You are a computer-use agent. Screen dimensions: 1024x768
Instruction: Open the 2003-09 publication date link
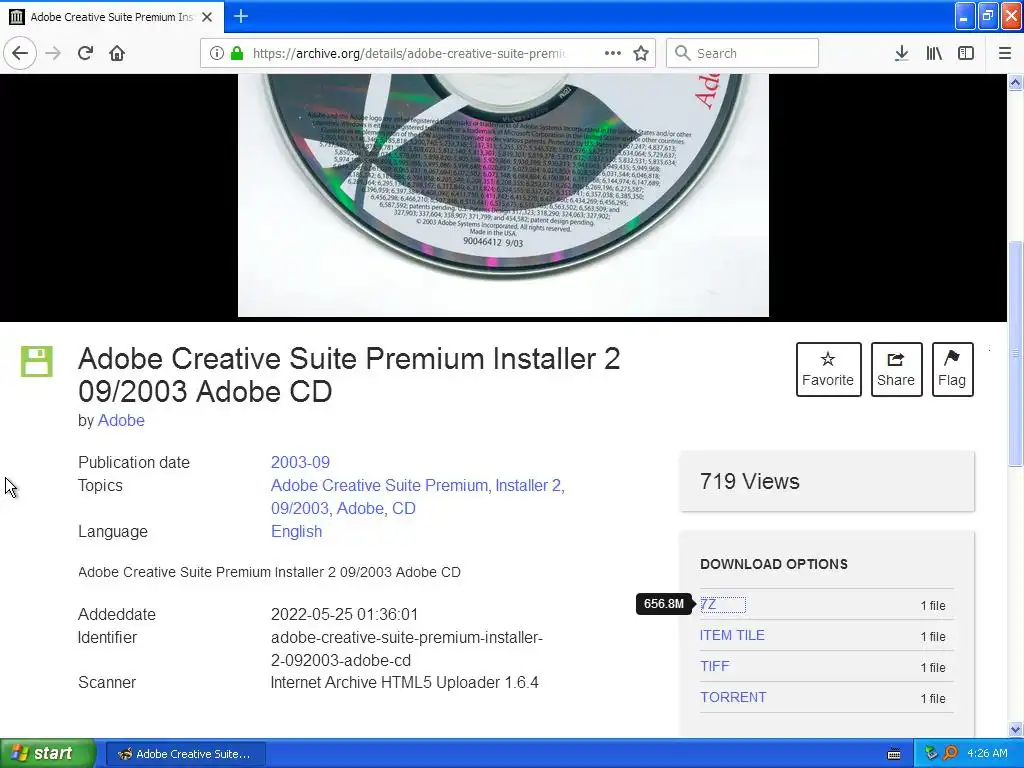point(300,462)
